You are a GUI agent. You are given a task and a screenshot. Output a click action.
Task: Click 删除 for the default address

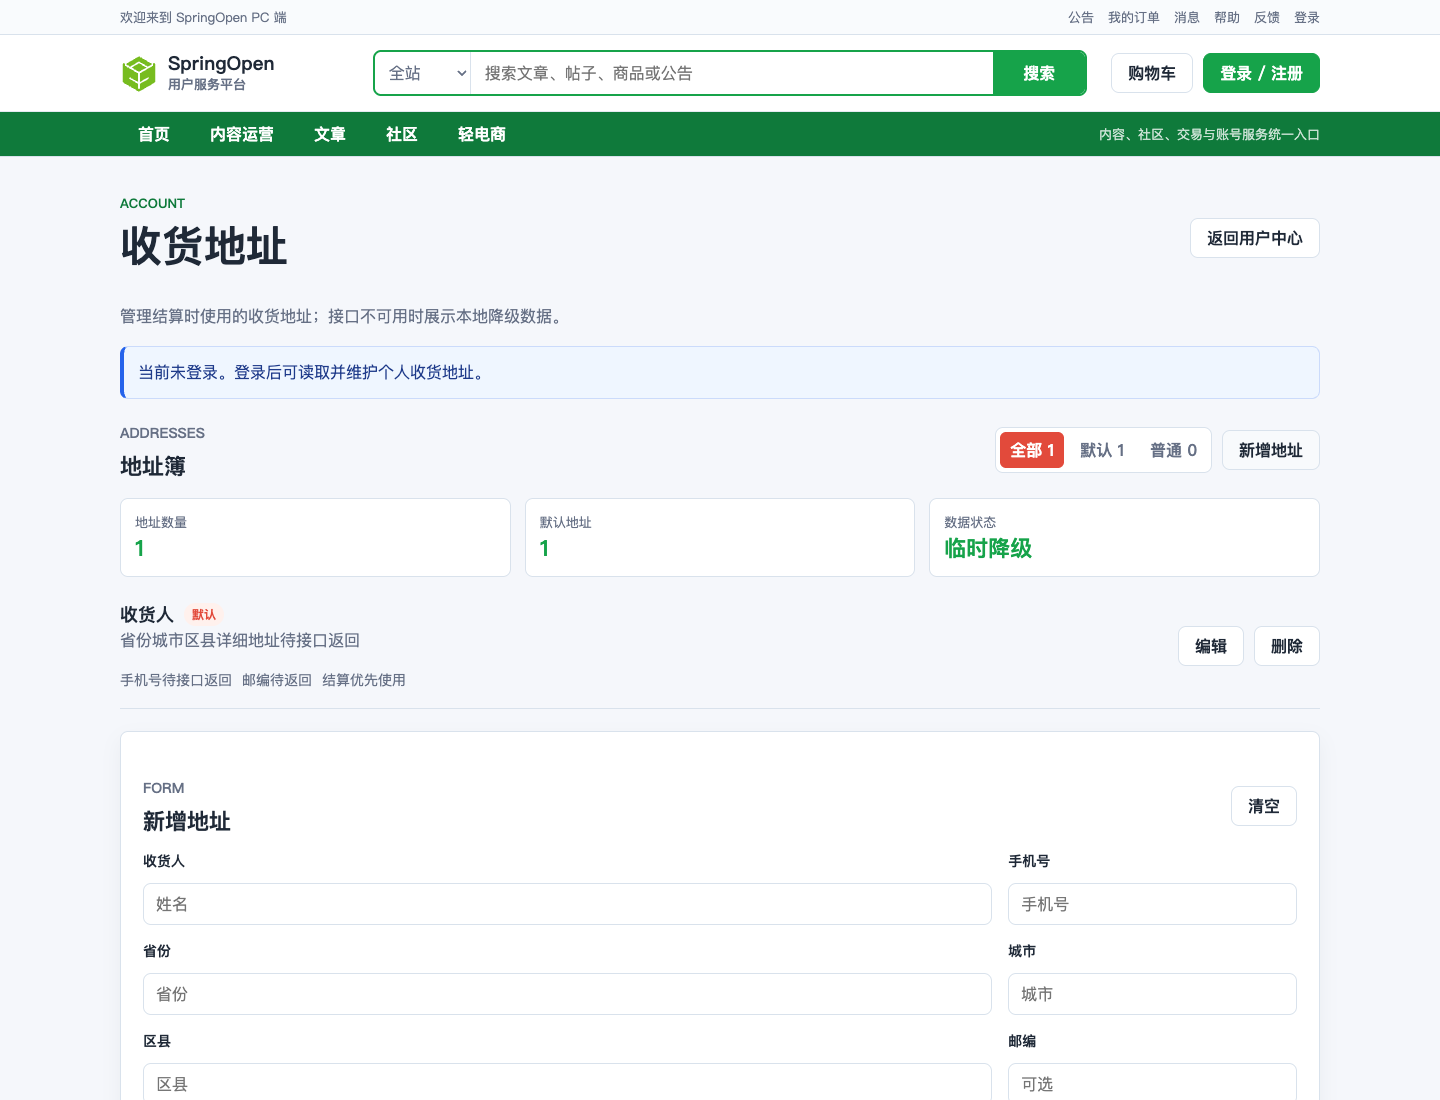coord(1287,646)
